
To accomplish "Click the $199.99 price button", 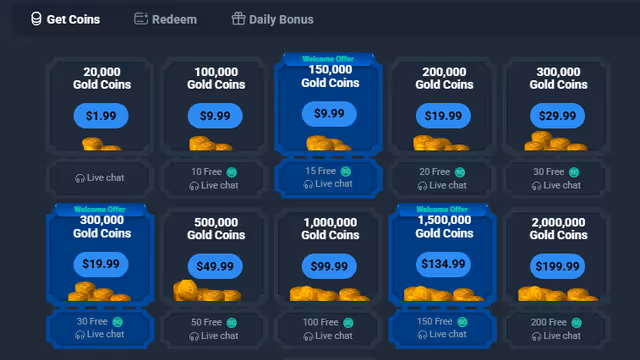I will coord(557,267).
